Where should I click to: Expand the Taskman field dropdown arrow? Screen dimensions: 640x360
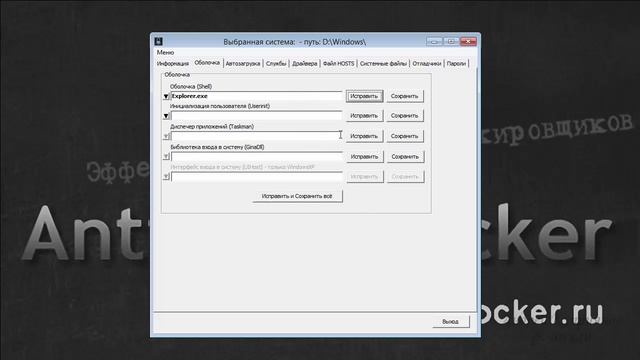(166, 136)
